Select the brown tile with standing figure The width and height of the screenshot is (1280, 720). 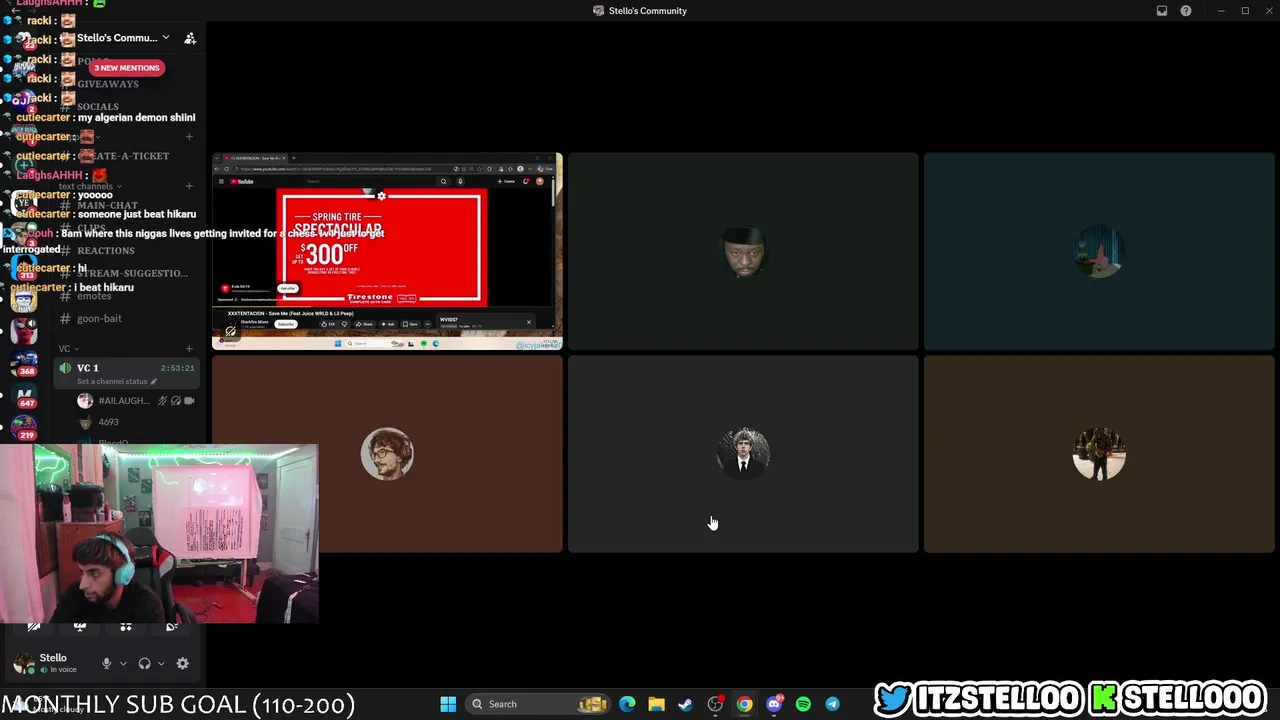(x=1099, y=454)
